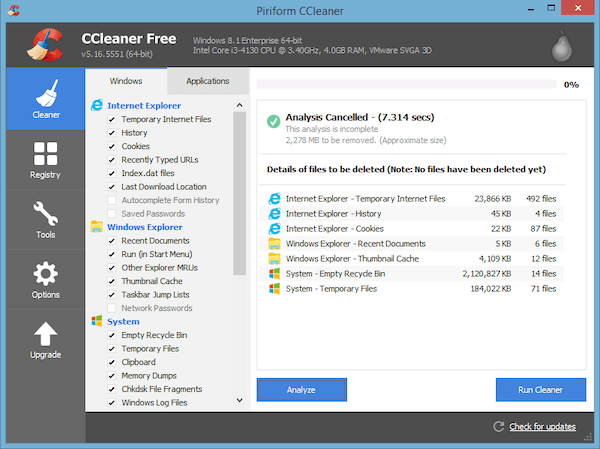This screenshot has width=600, height=449.
Task: Switch to the Applications tab
Action: pyautogui.click(x=208, y=81)
